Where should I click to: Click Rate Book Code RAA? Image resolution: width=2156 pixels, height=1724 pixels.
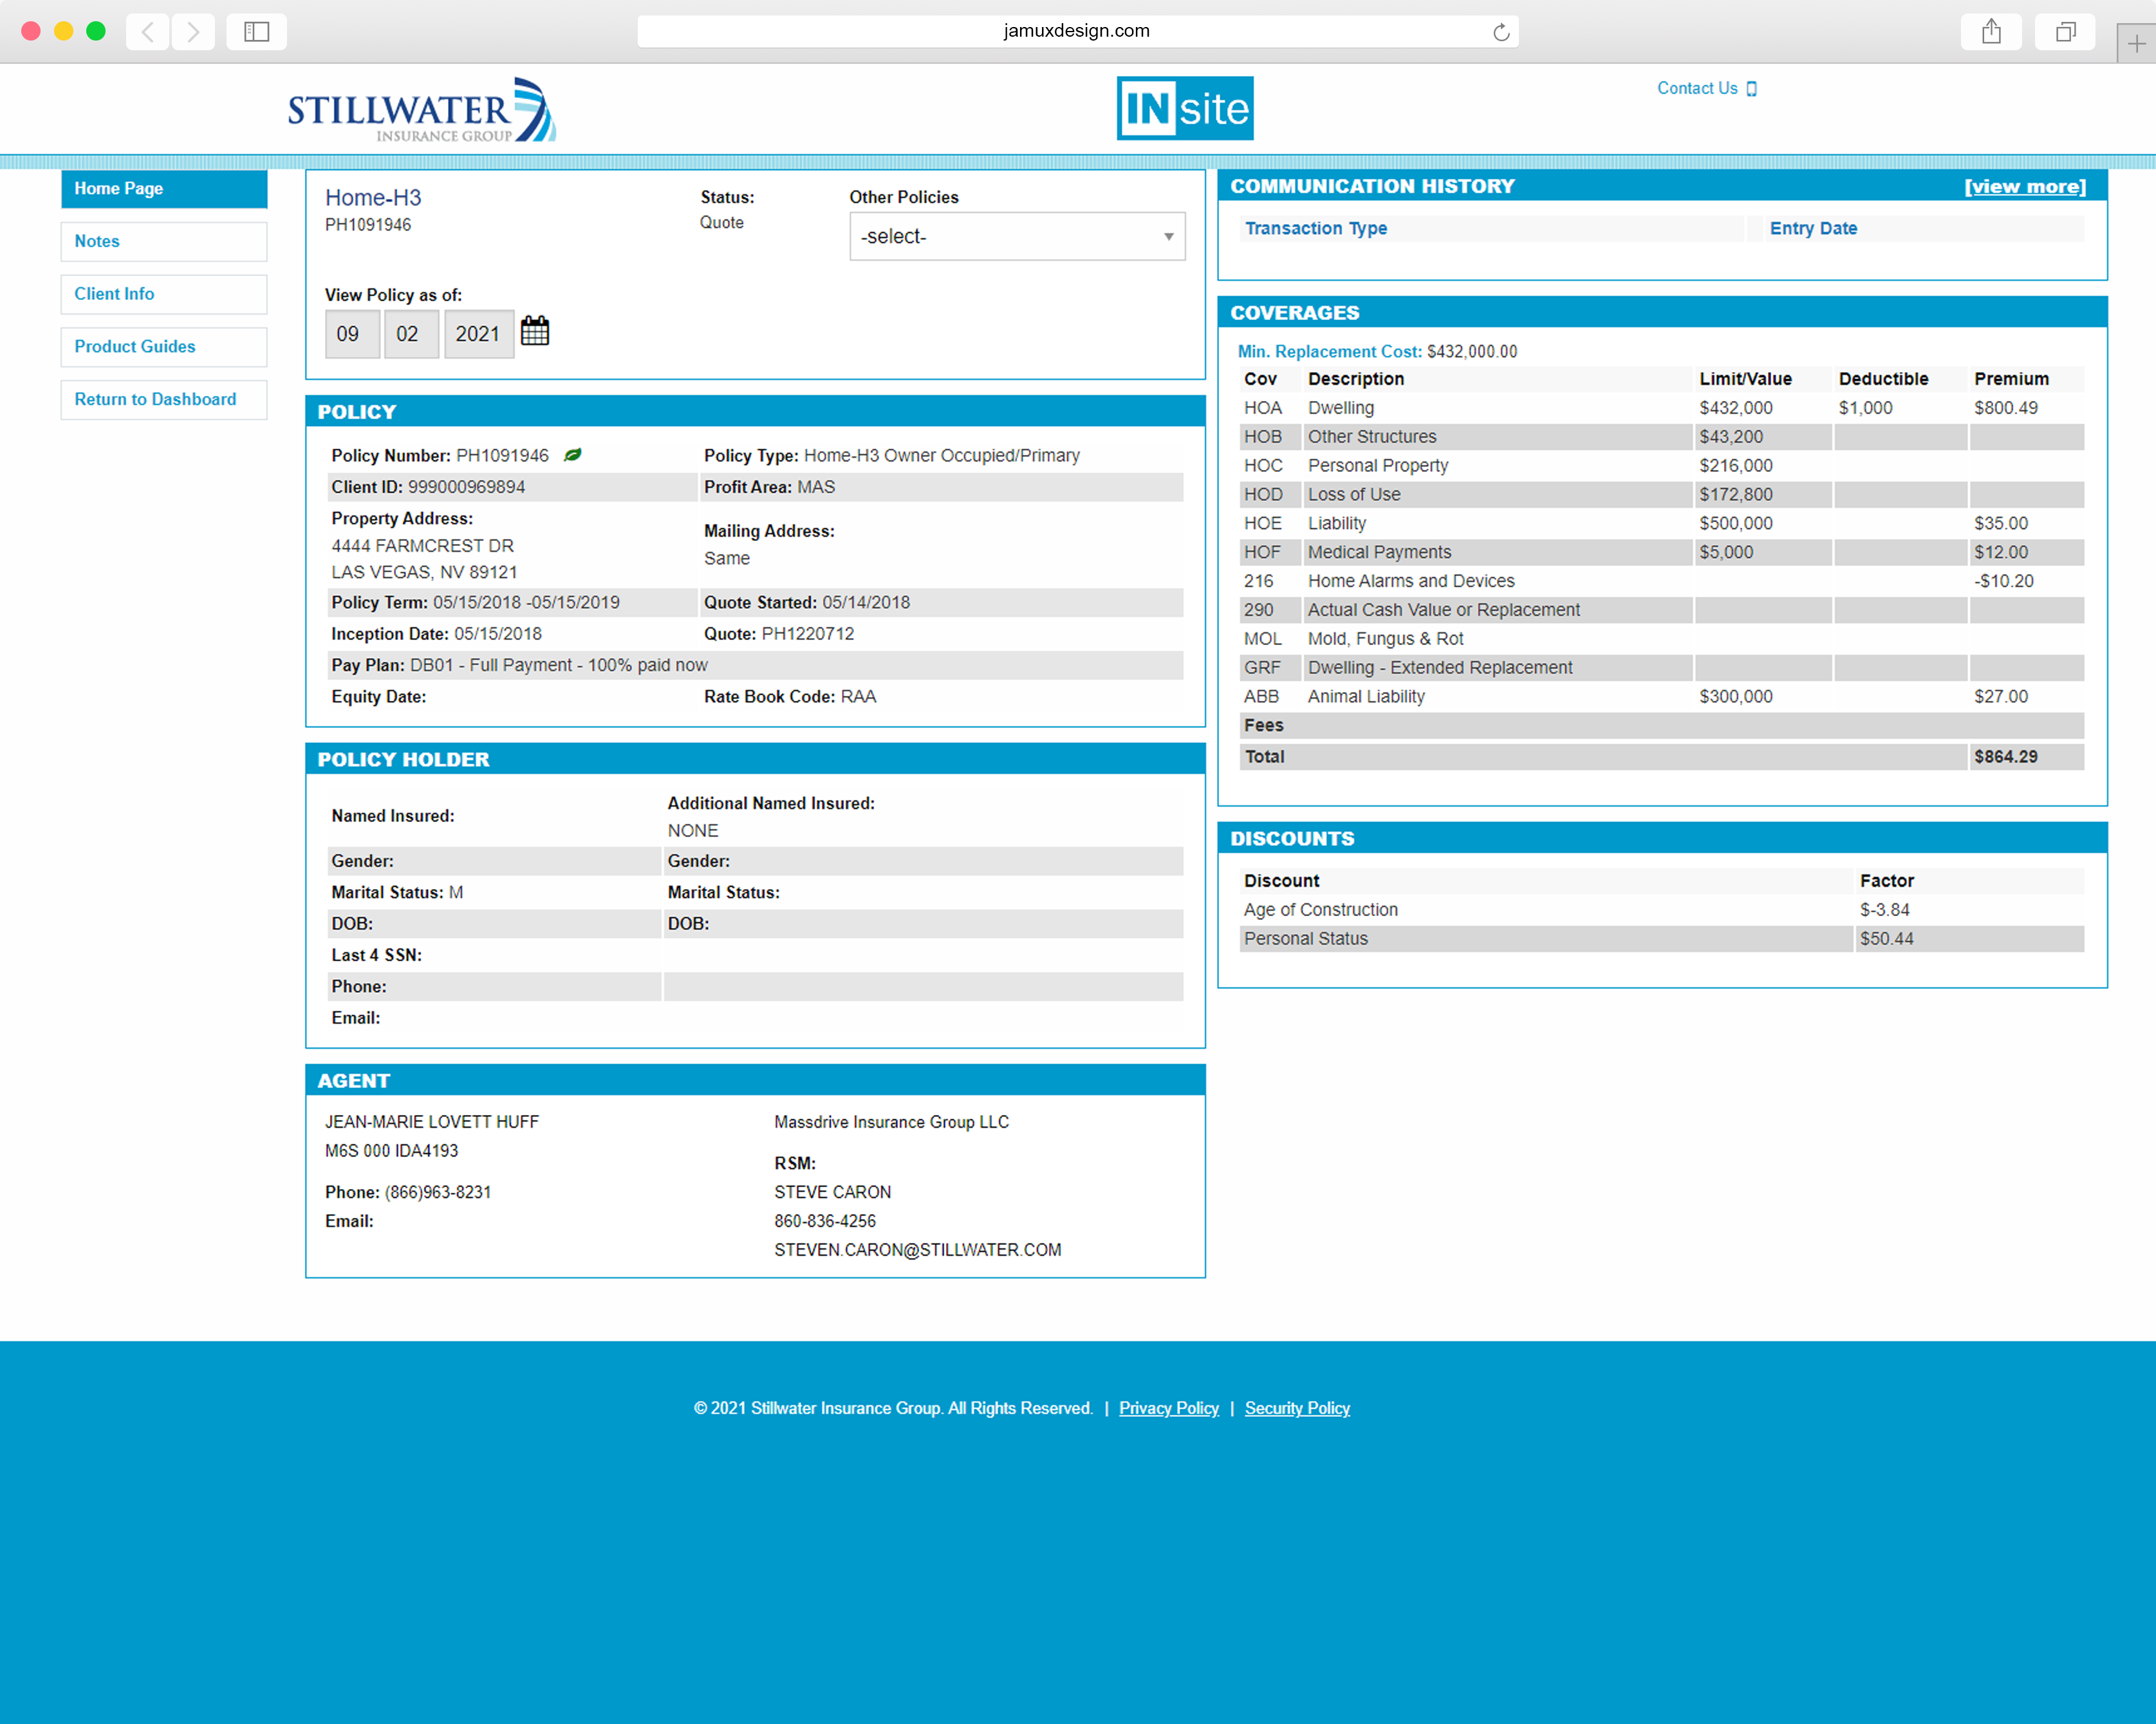pyautogui.click(x=858, y=697)
